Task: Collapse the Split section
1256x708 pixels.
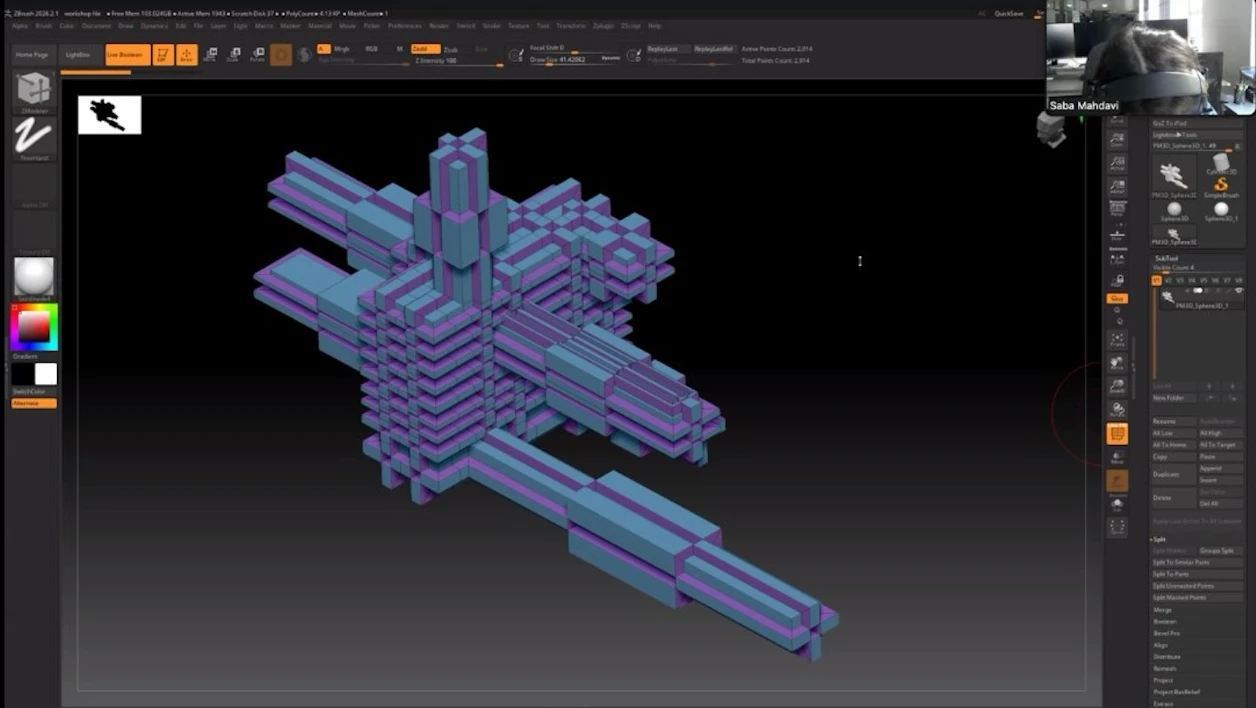Action: click(1160, 539)
